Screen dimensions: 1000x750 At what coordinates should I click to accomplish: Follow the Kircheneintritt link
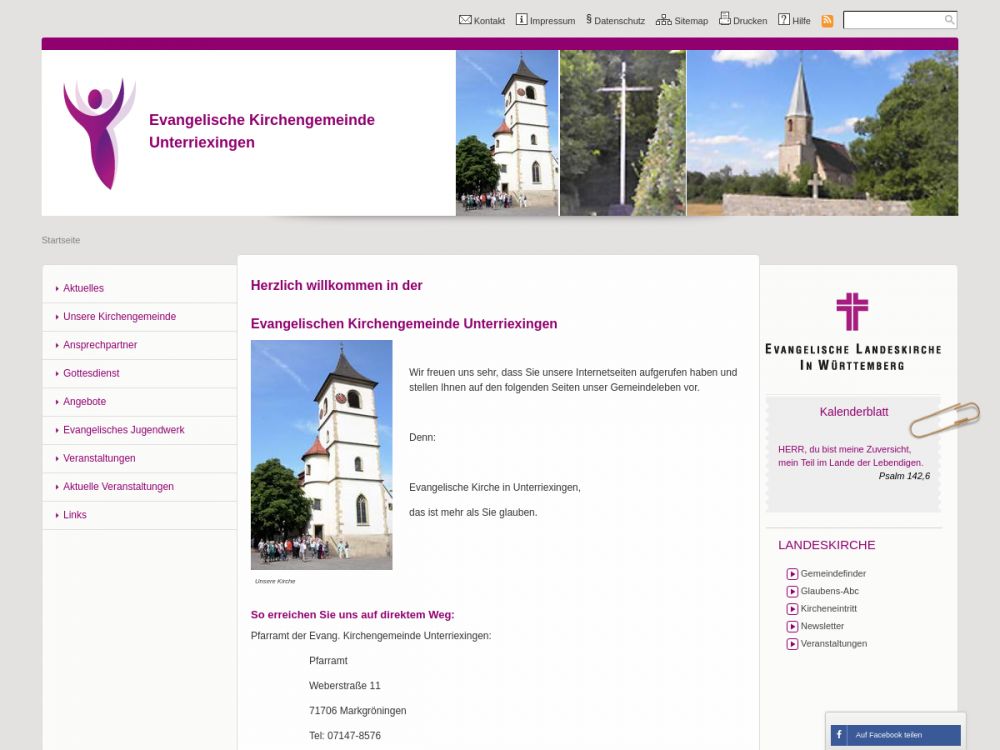(828, 609)
